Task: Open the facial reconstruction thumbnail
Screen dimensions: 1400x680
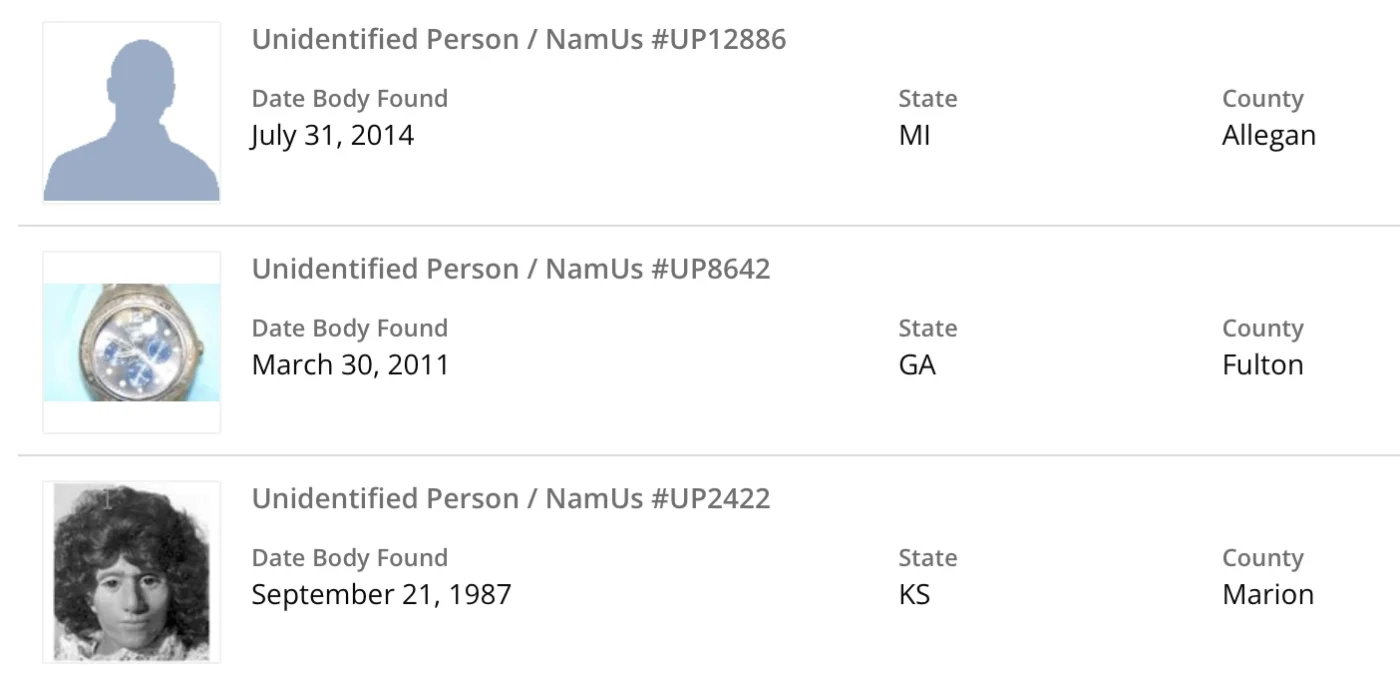Action: [131, 572]
